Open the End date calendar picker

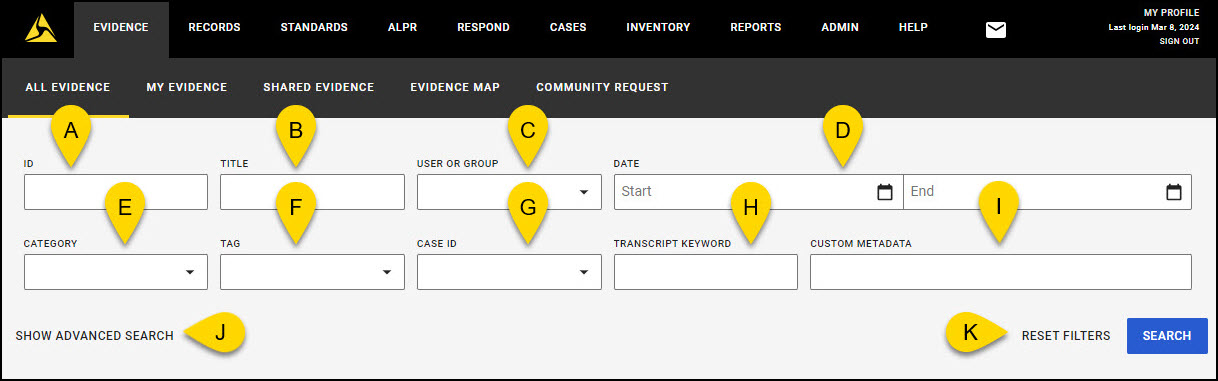(x=1173, y=192)
